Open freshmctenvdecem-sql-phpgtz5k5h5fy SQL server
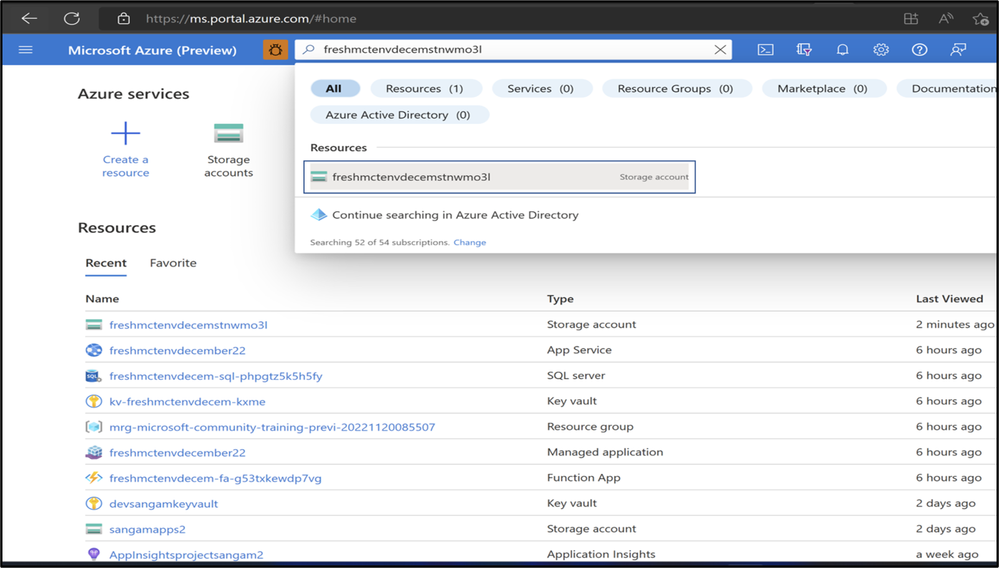This screenshot has height=568, width=999. click(x=216, y=376)
